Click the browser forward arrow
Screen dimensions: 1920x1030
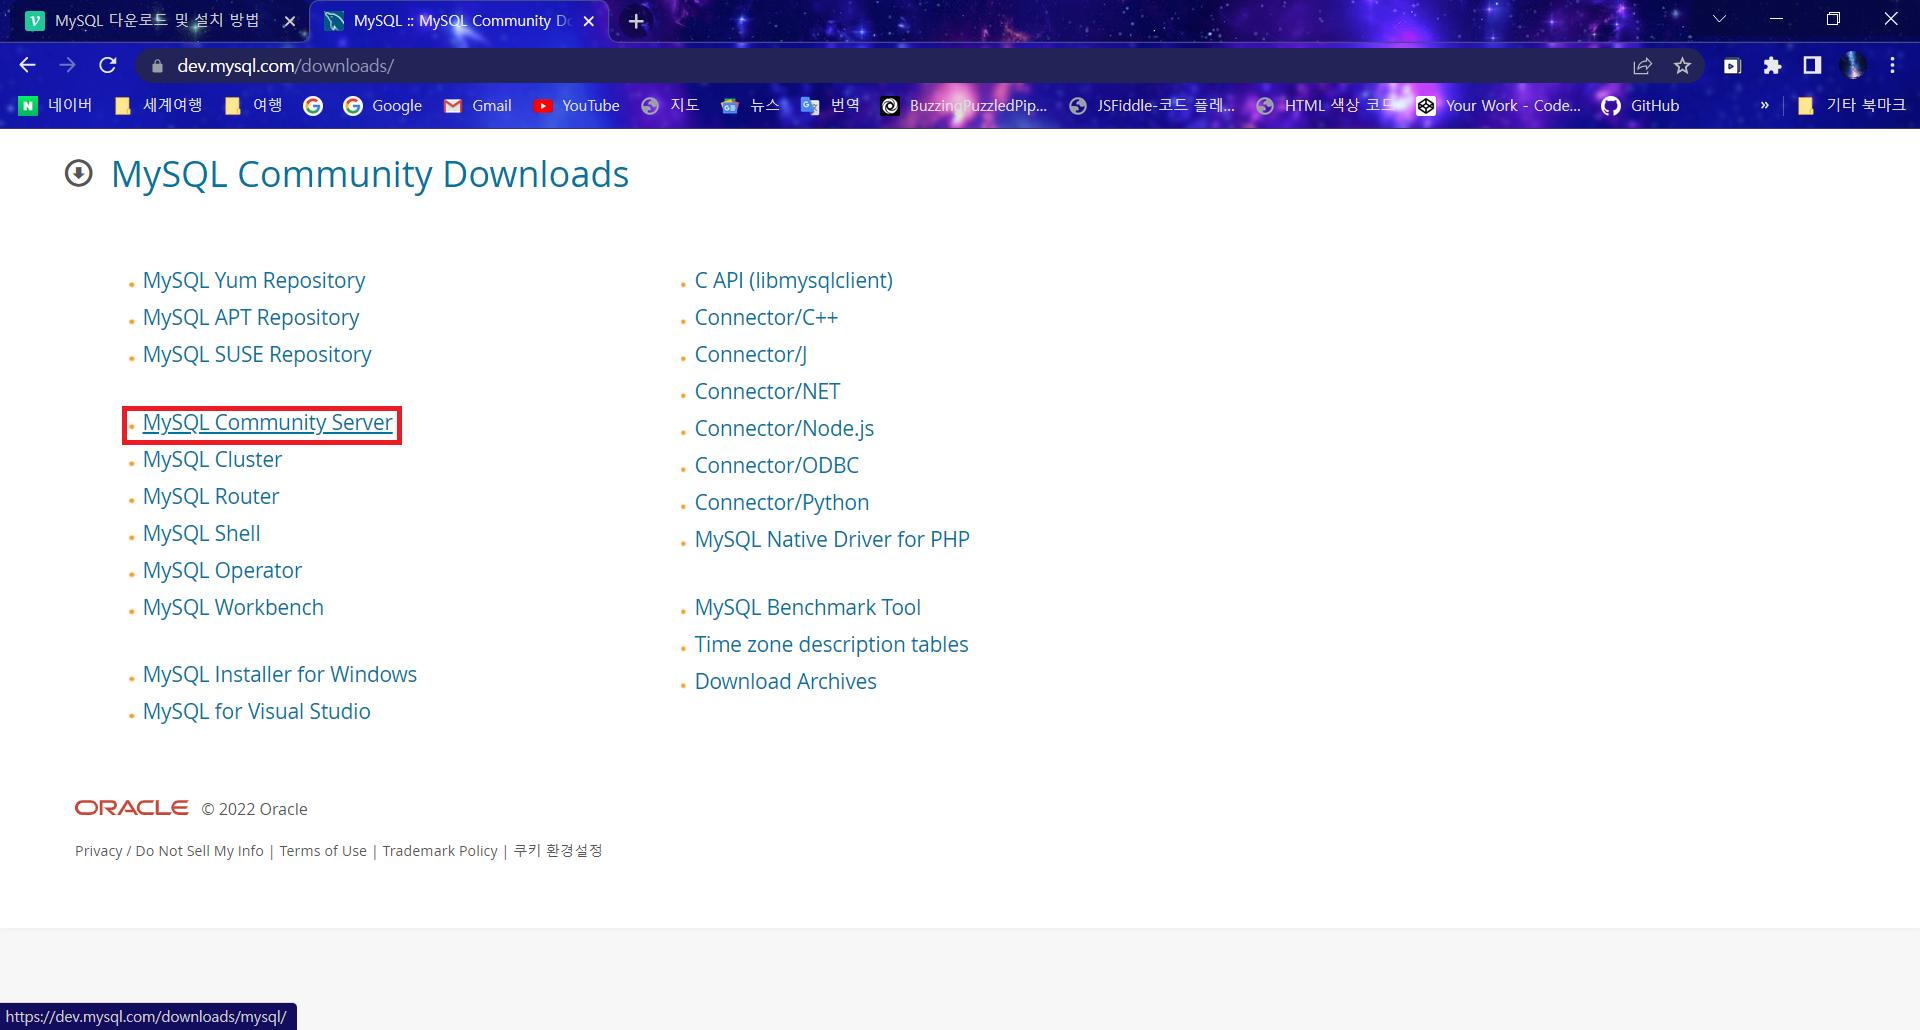(67, 65)
